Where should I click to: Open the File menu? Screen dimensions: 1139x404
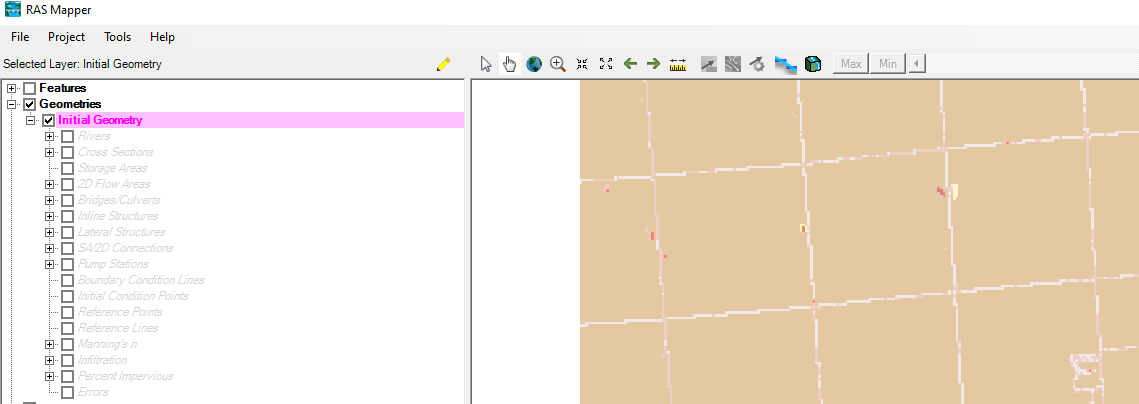click(x=20, y=36)
